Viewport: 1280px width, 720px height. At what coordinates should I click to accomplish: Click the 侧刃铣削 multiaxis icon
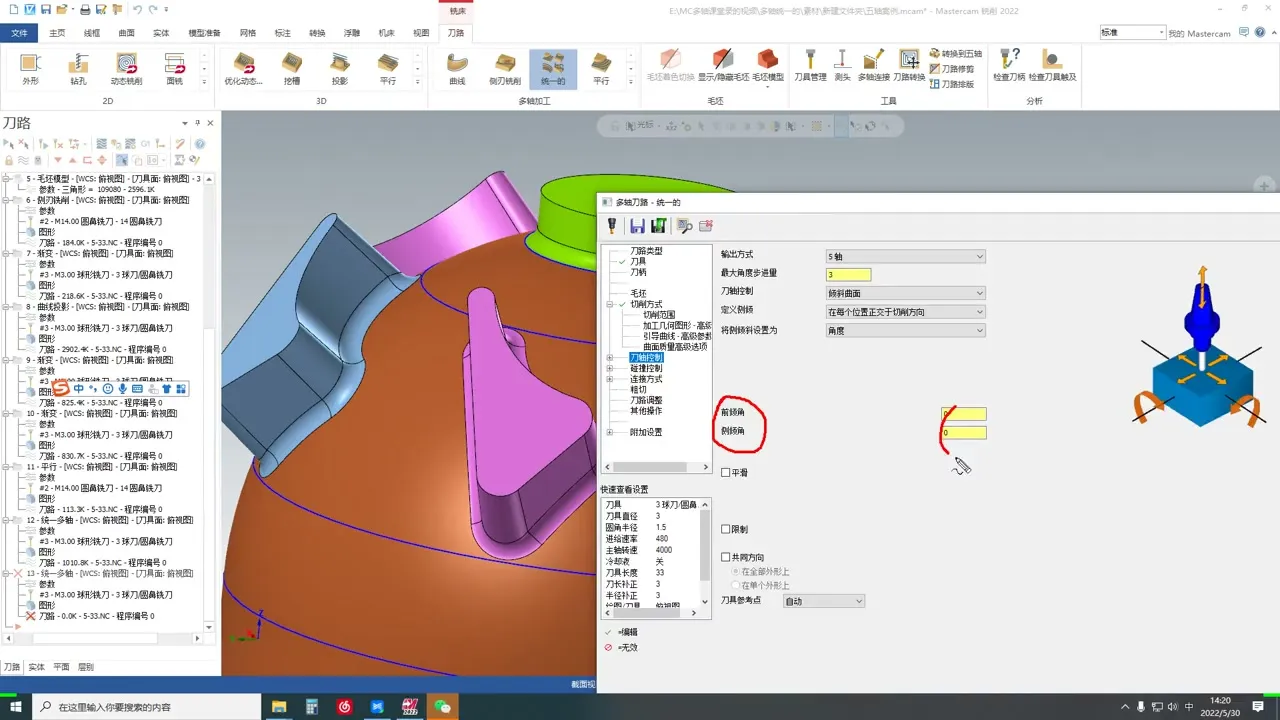click(505, 67)
